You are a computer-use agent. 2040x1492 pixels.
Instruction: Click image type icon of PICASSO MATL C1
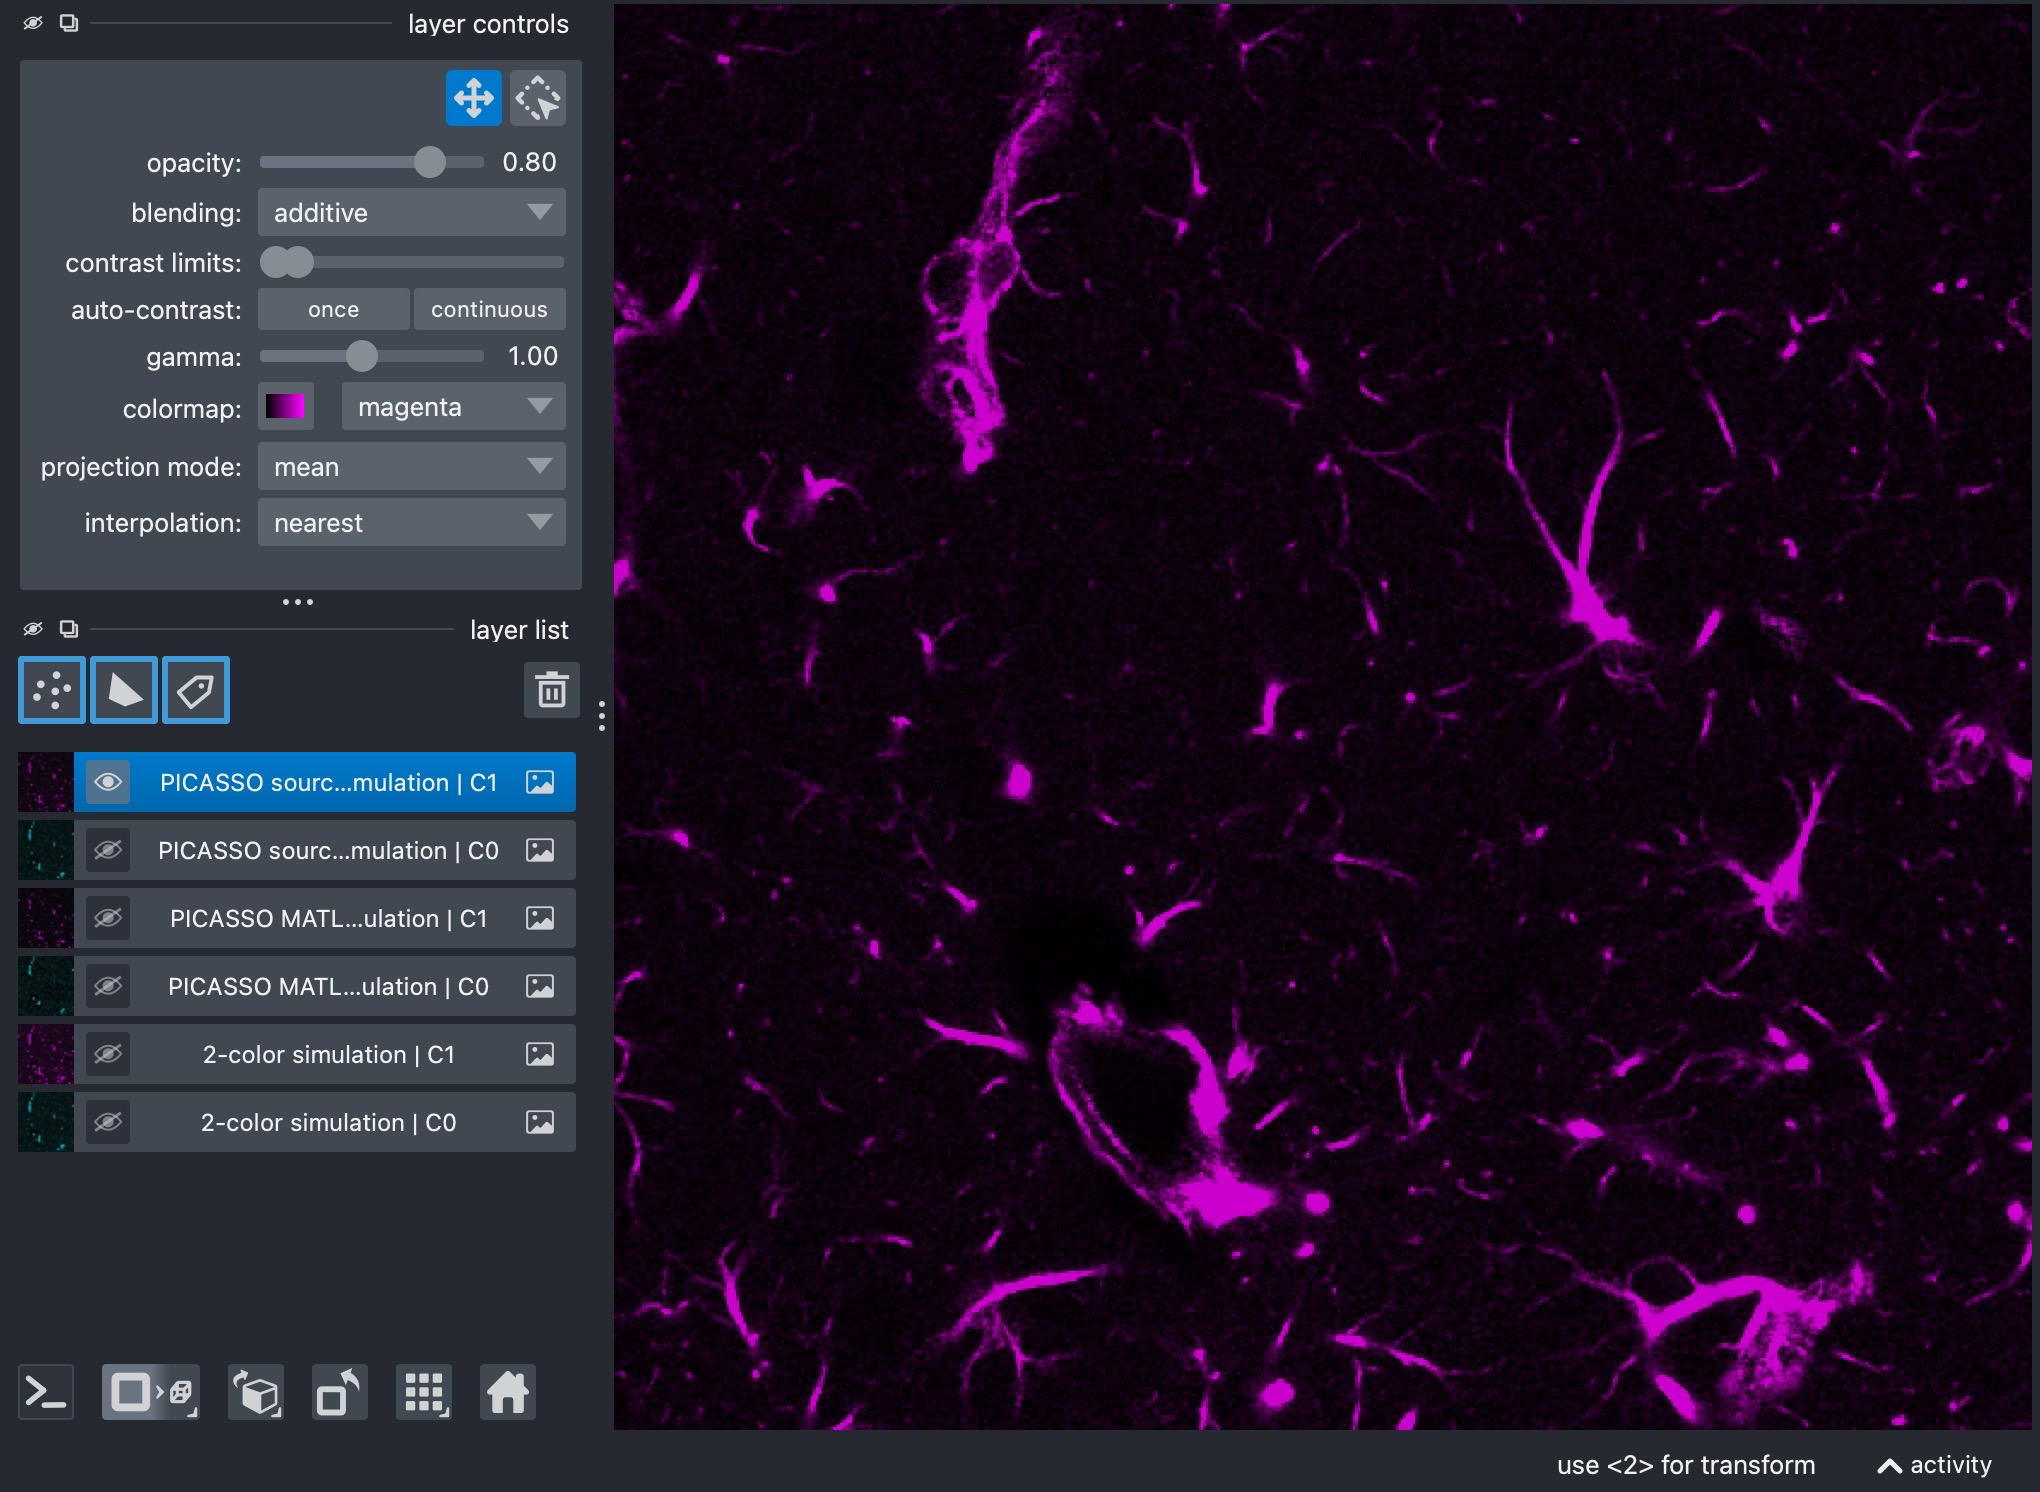[540, 918]
